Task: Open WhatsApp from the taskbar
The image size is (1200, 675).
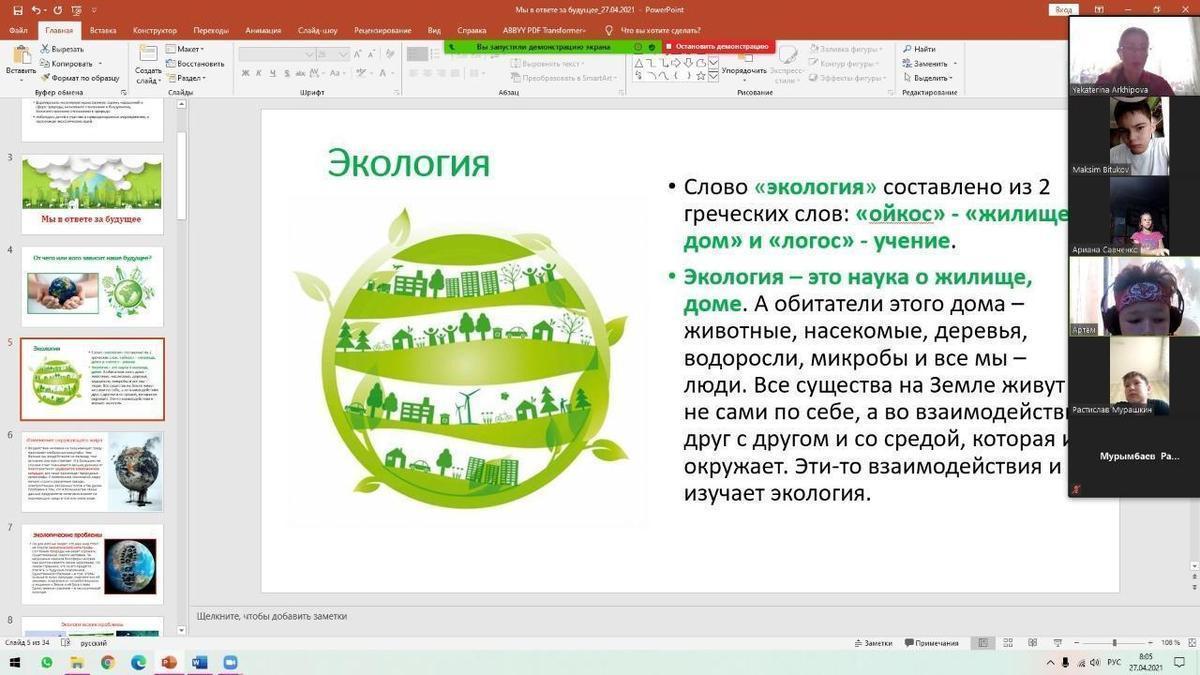Action: point(46,663)
